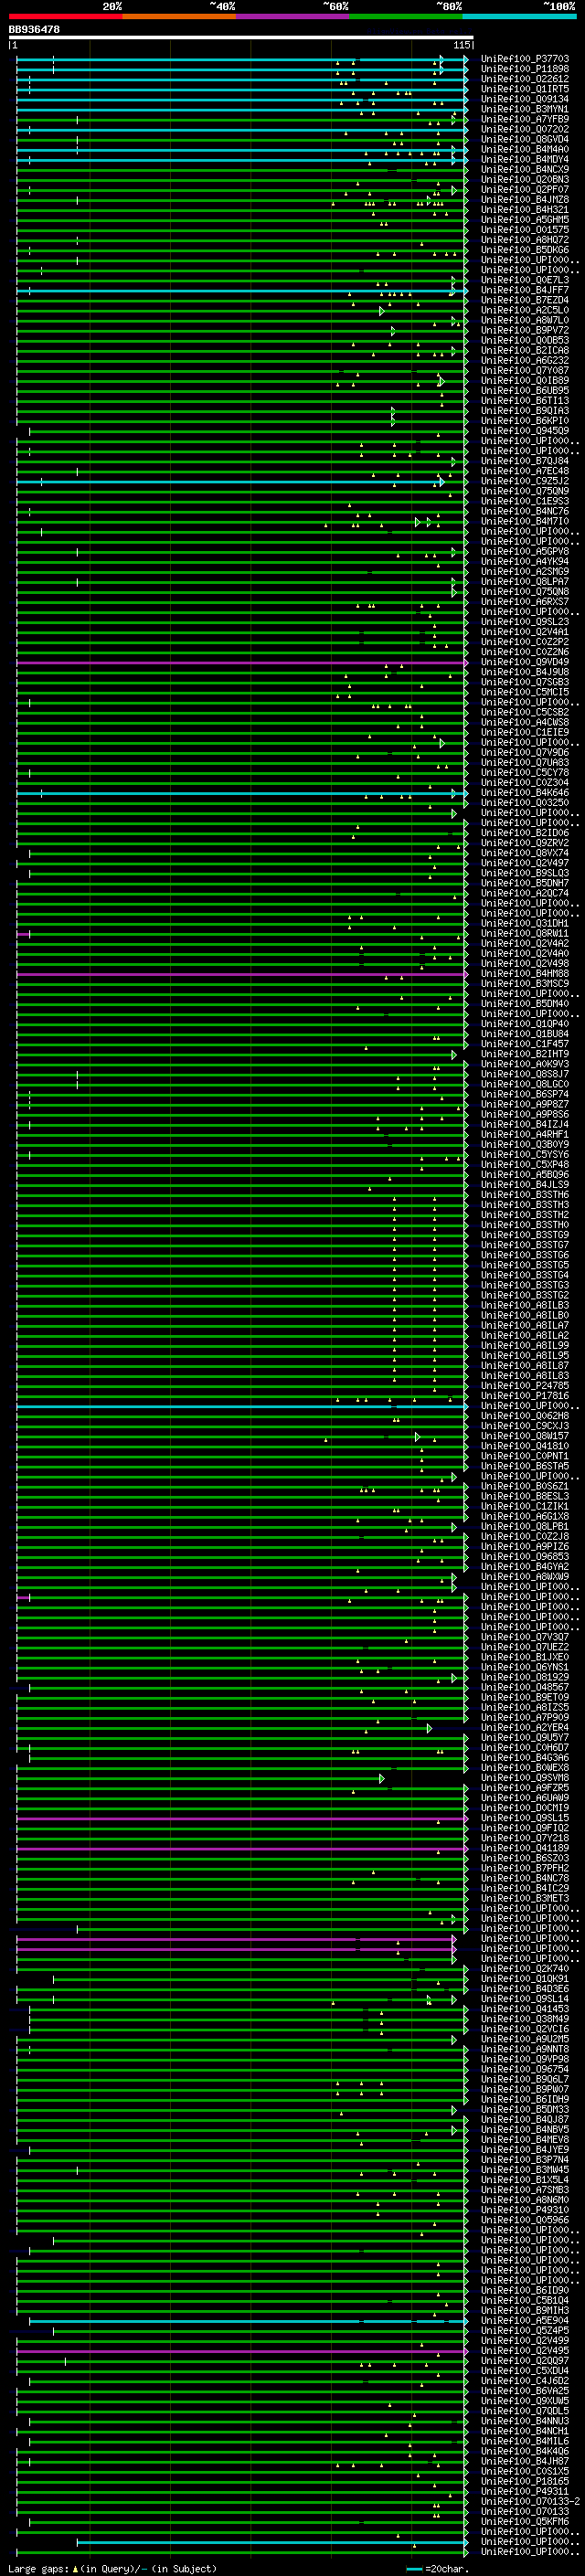585x2576 pixels.
Task: Choose the UniRef100_B3STG9 hit label
Action: tap(525, 1234)
